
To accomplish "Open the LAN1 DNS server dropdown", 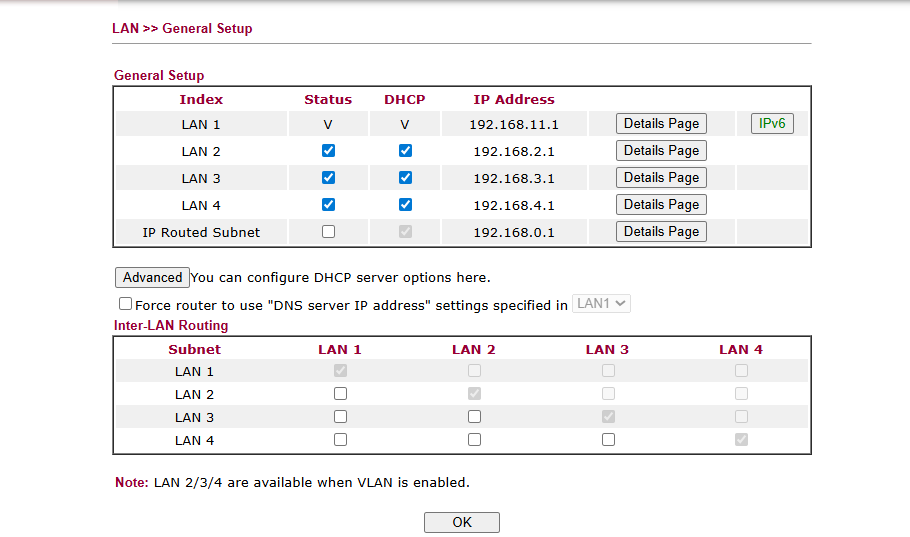I will click(601, 304).
